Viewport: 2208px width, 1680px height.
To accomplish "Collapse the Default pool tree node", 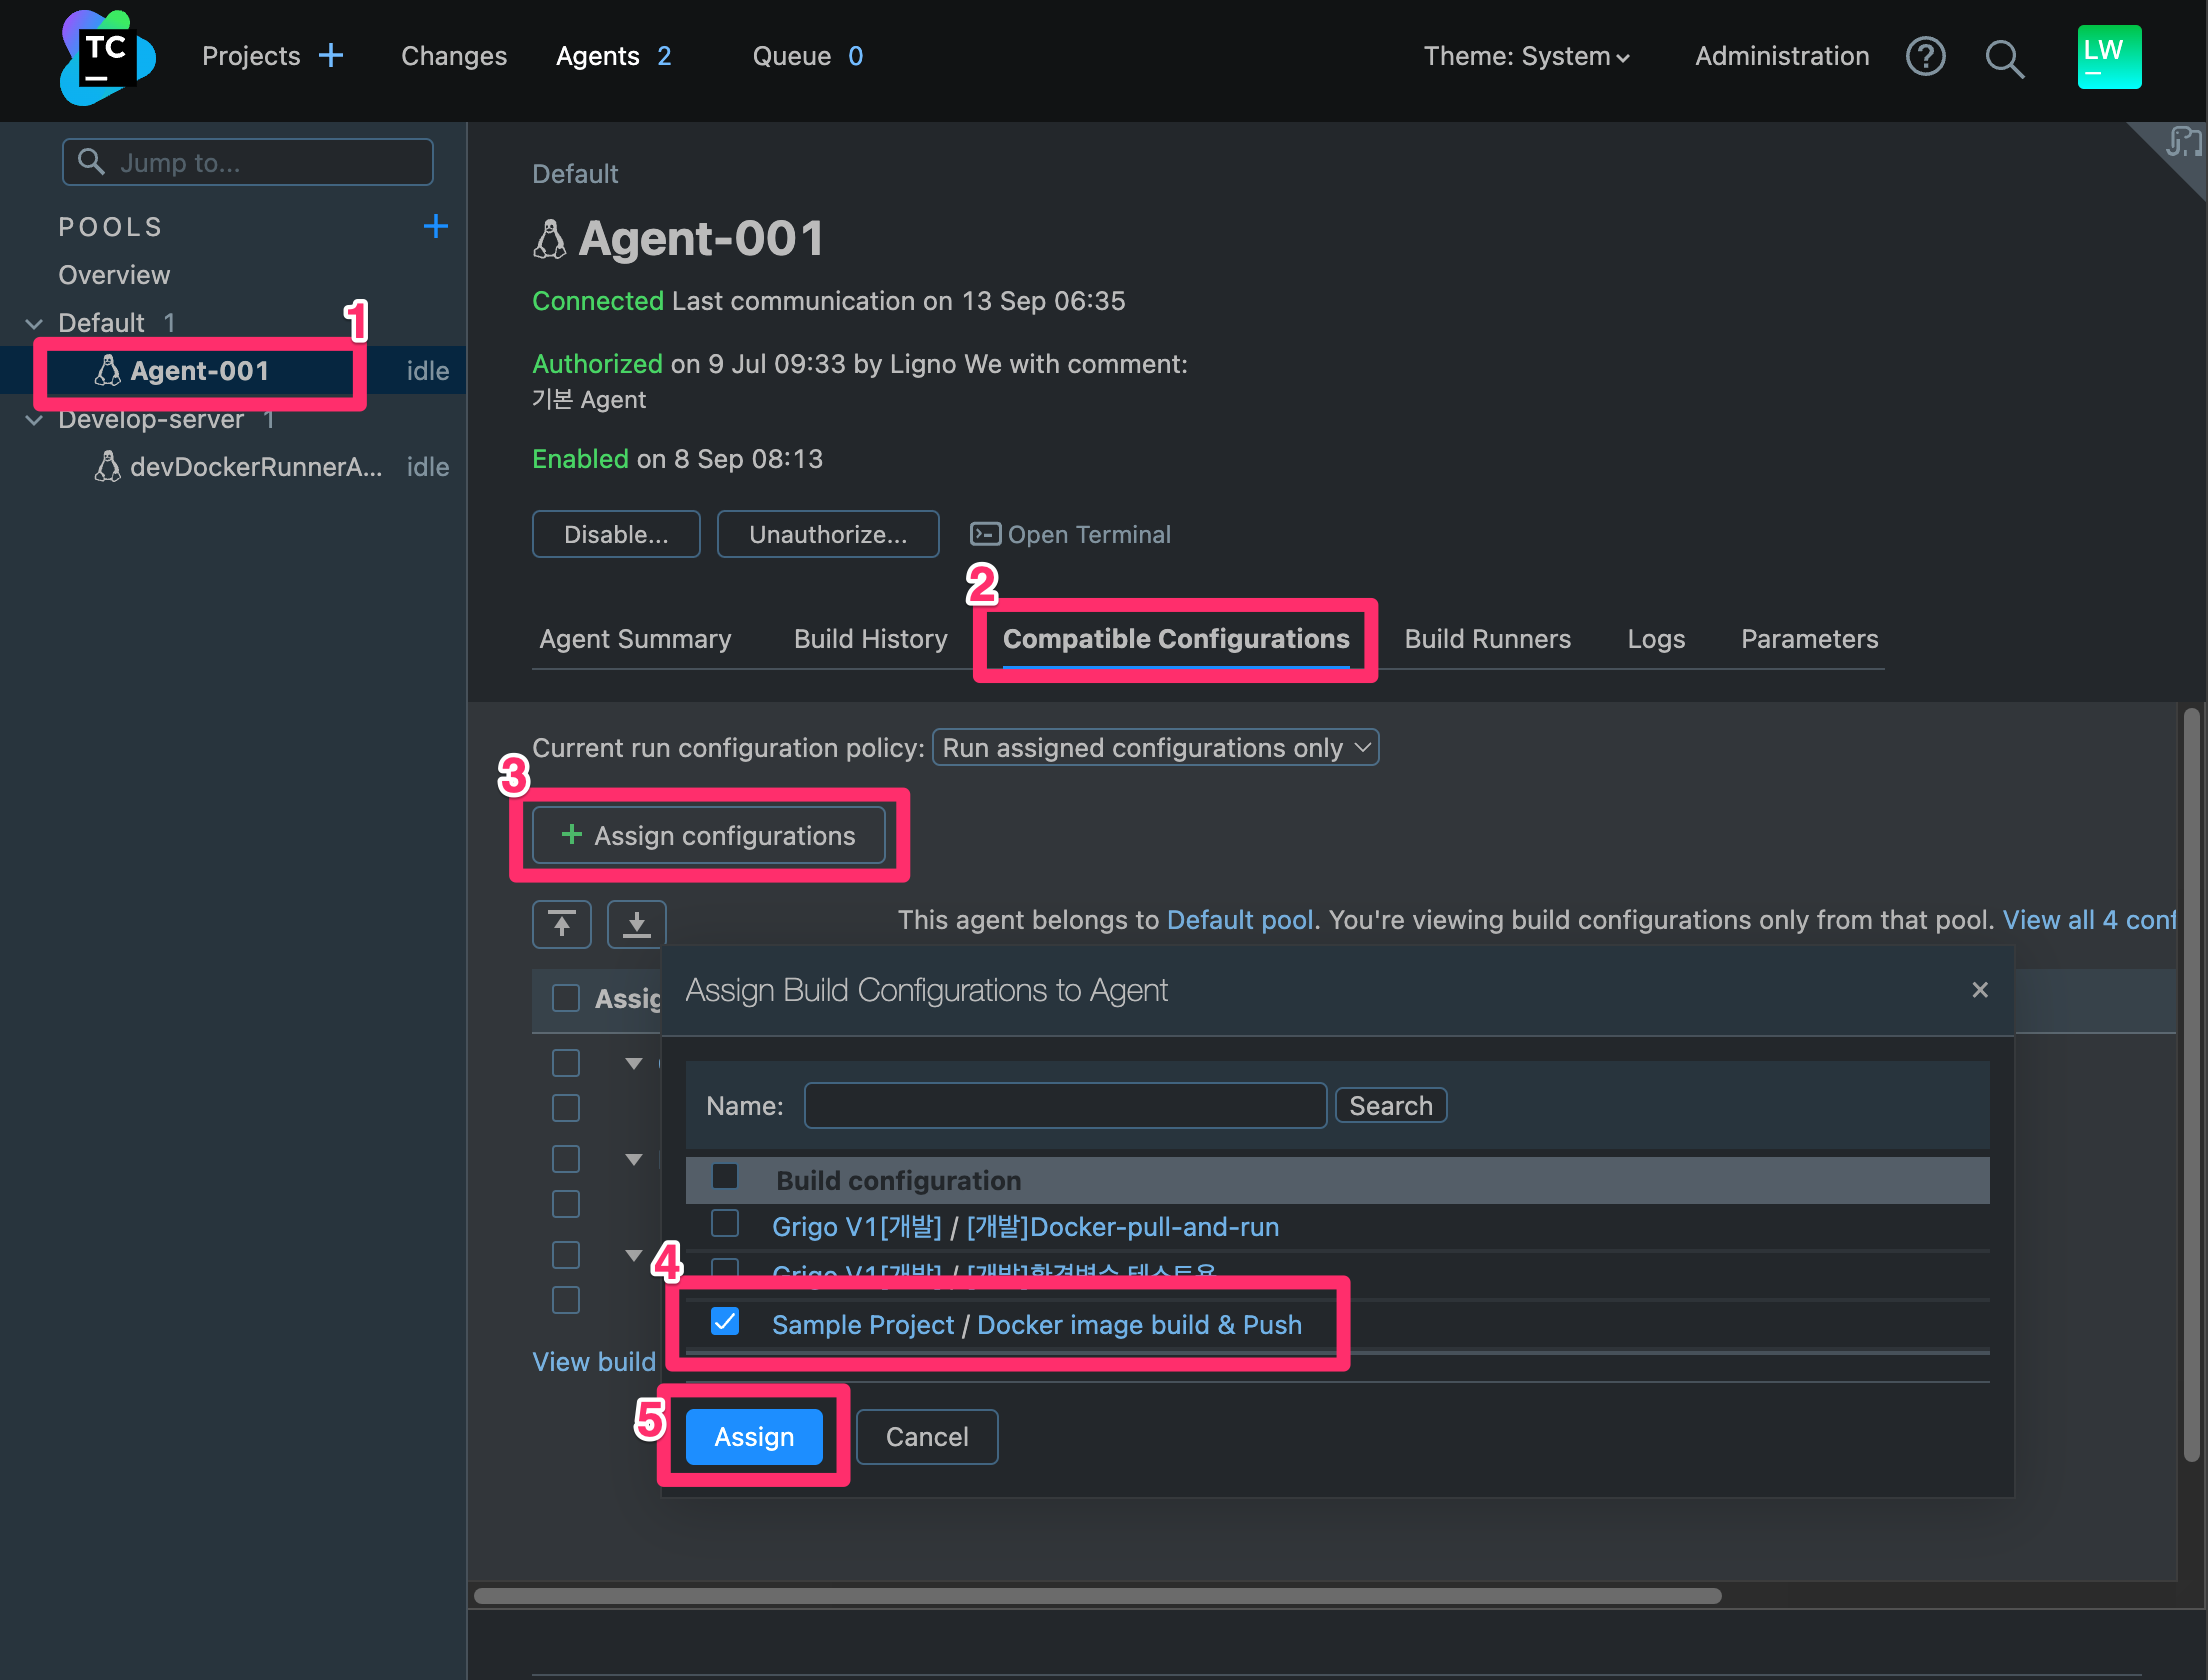I will pos(34,323).
